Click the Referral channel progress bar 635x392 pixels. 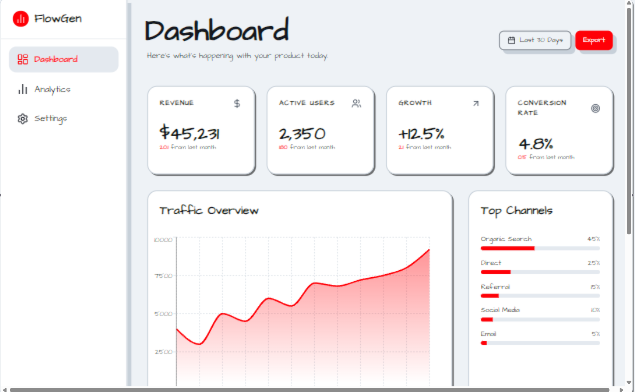[x=540, y=296]
